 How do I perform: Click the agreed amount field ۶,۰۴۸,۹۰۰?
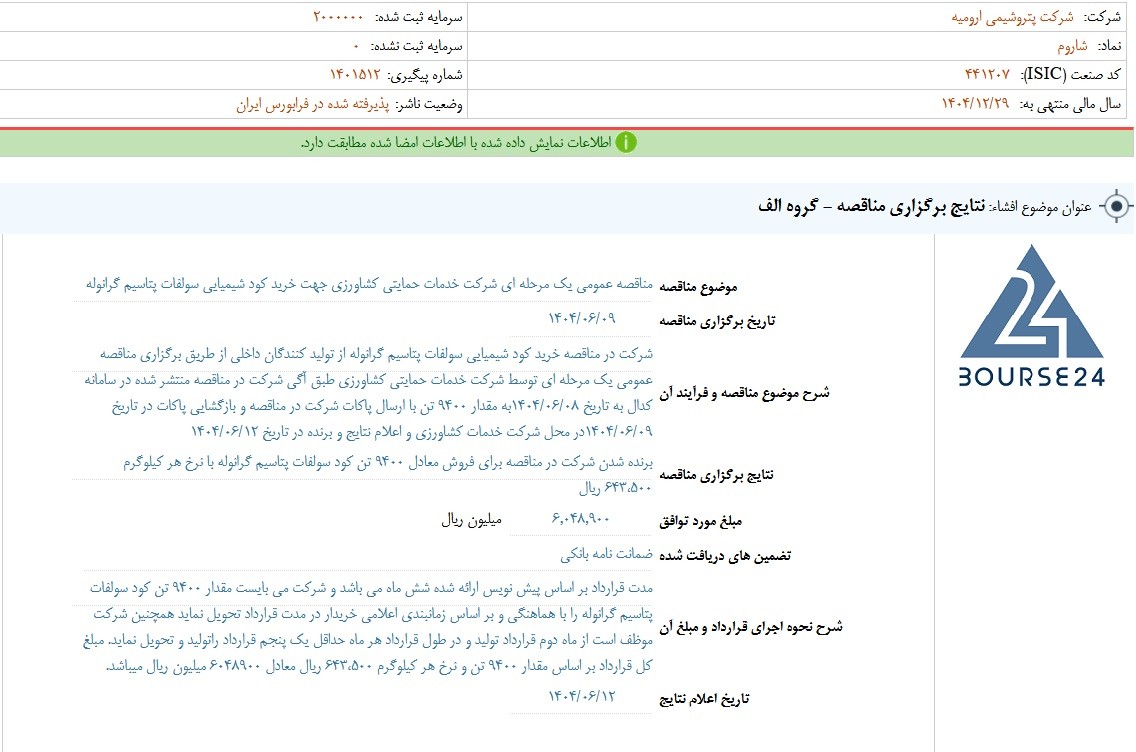[581, 519]
